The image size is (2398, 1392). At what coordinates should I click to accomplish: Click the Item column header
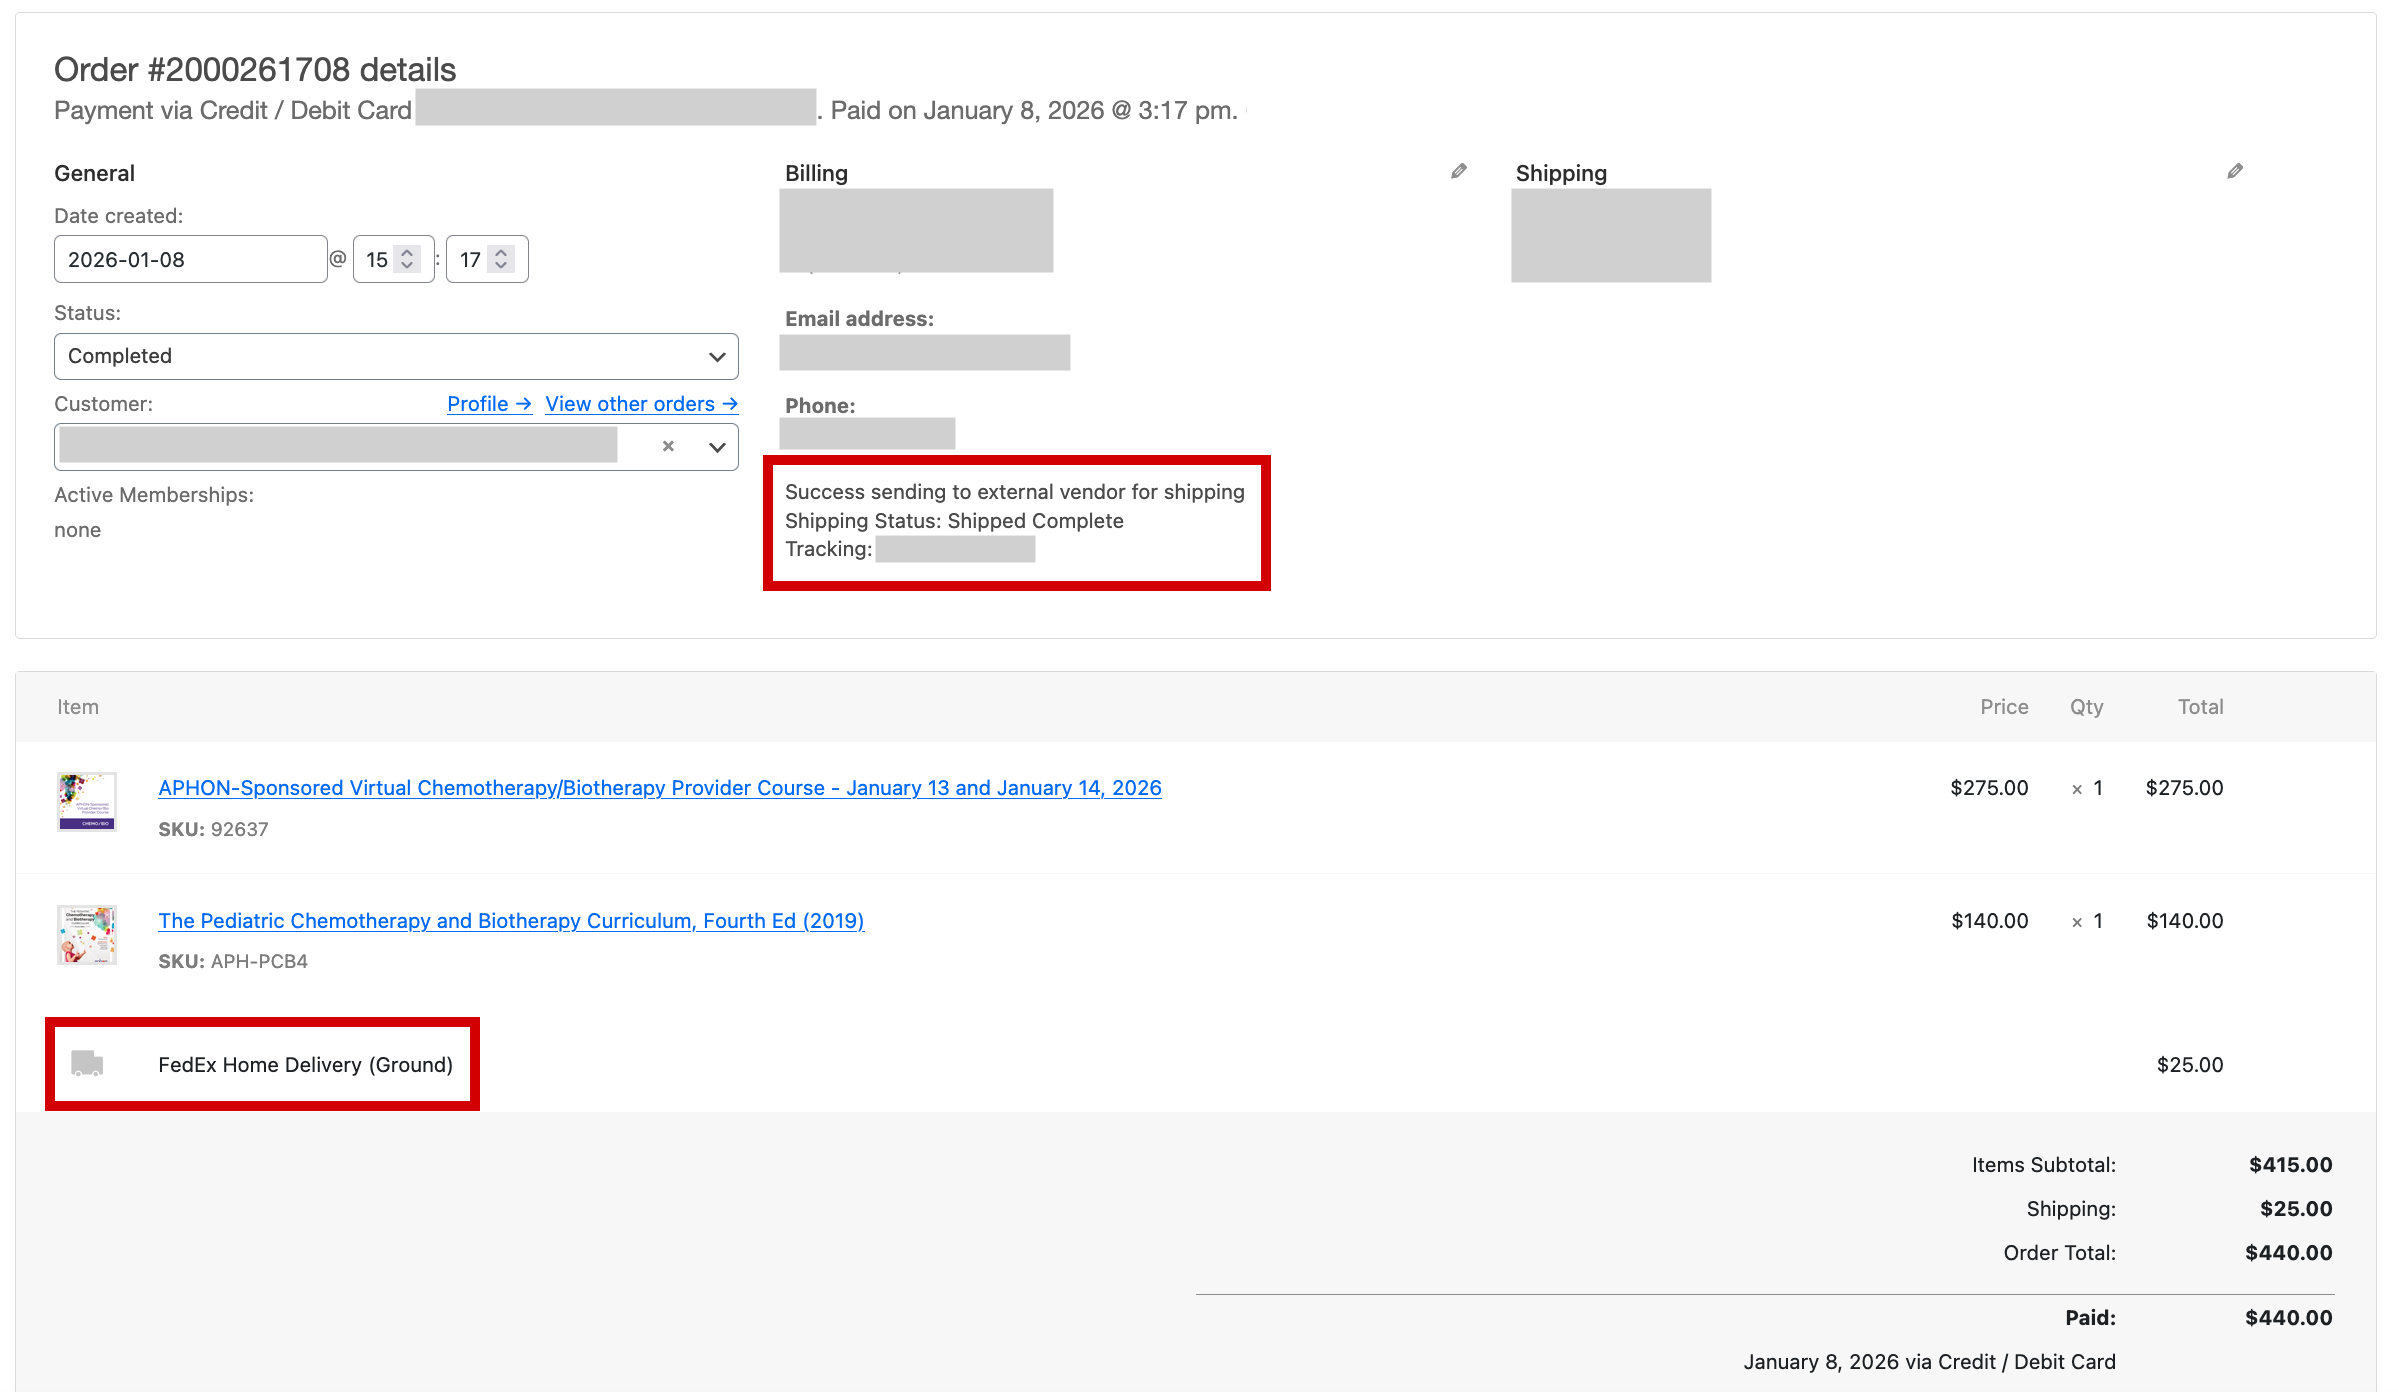pos(78,707)
